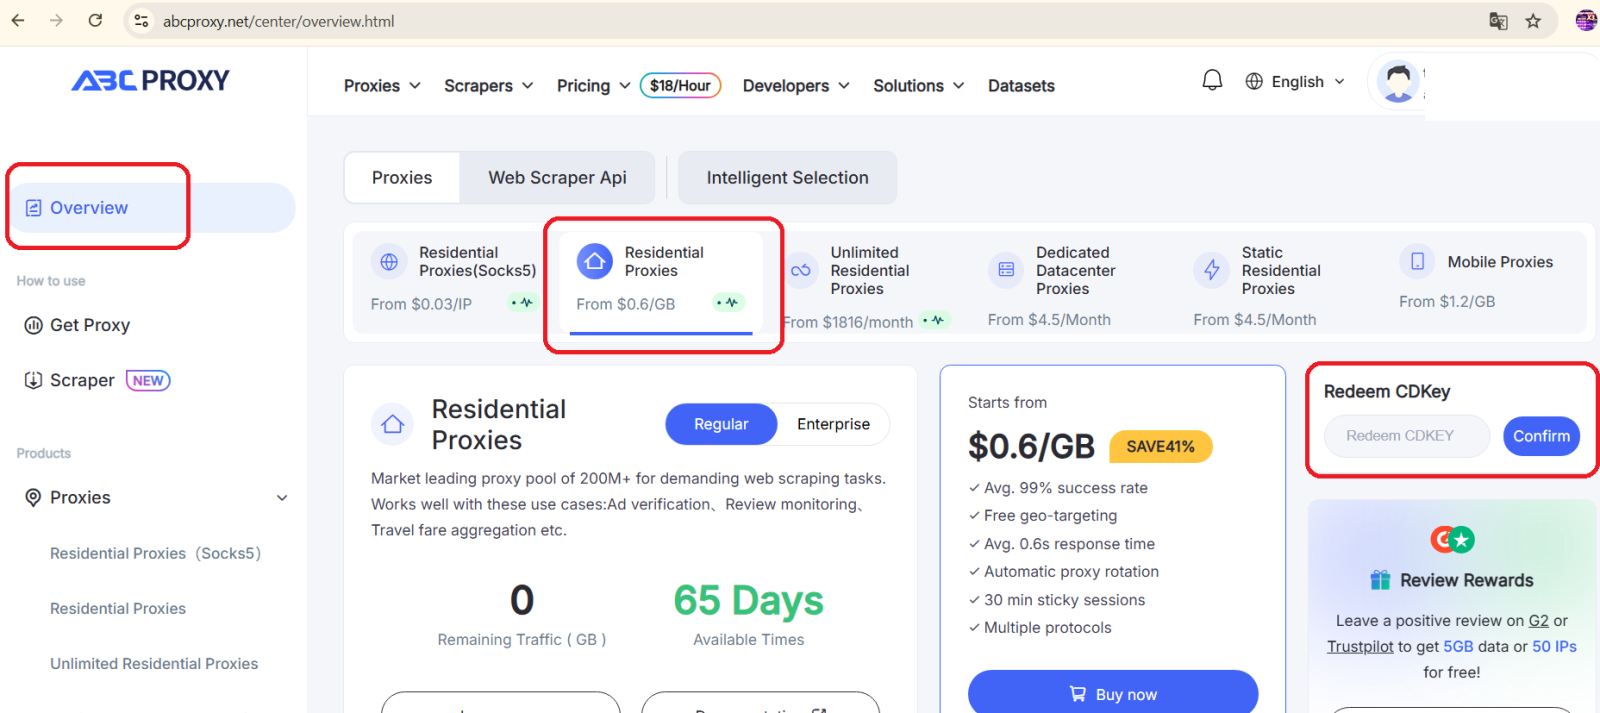Screen dimensions: 1600x713
Task: Open the Intelligent Selection tab
Action: [x=787, y=178]
